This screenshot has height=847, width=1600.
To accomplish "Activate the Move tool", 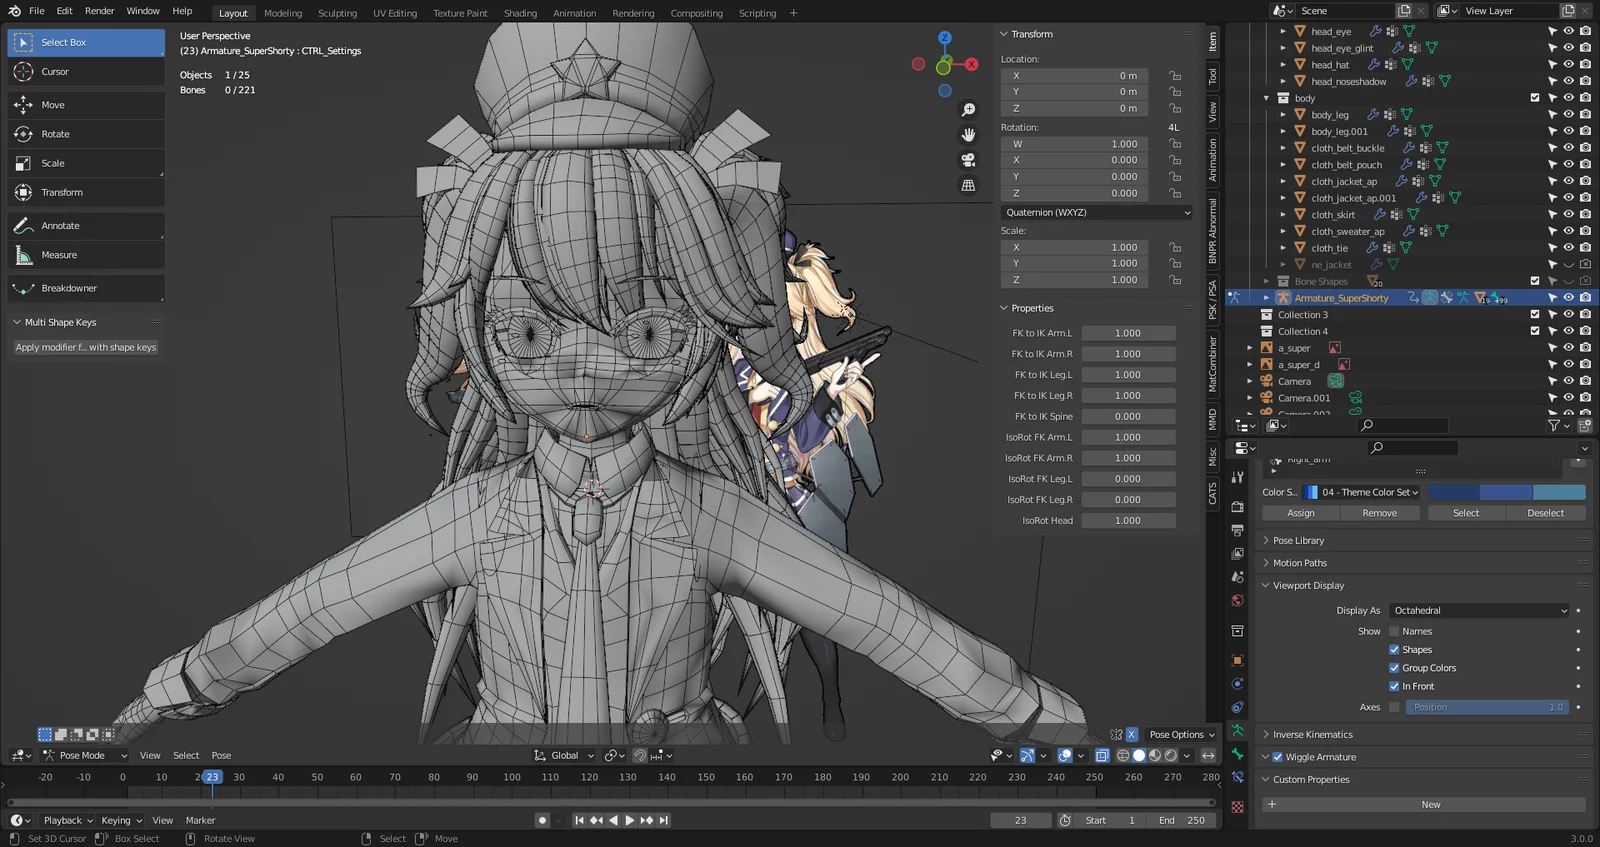I will [x=86, y=105].
